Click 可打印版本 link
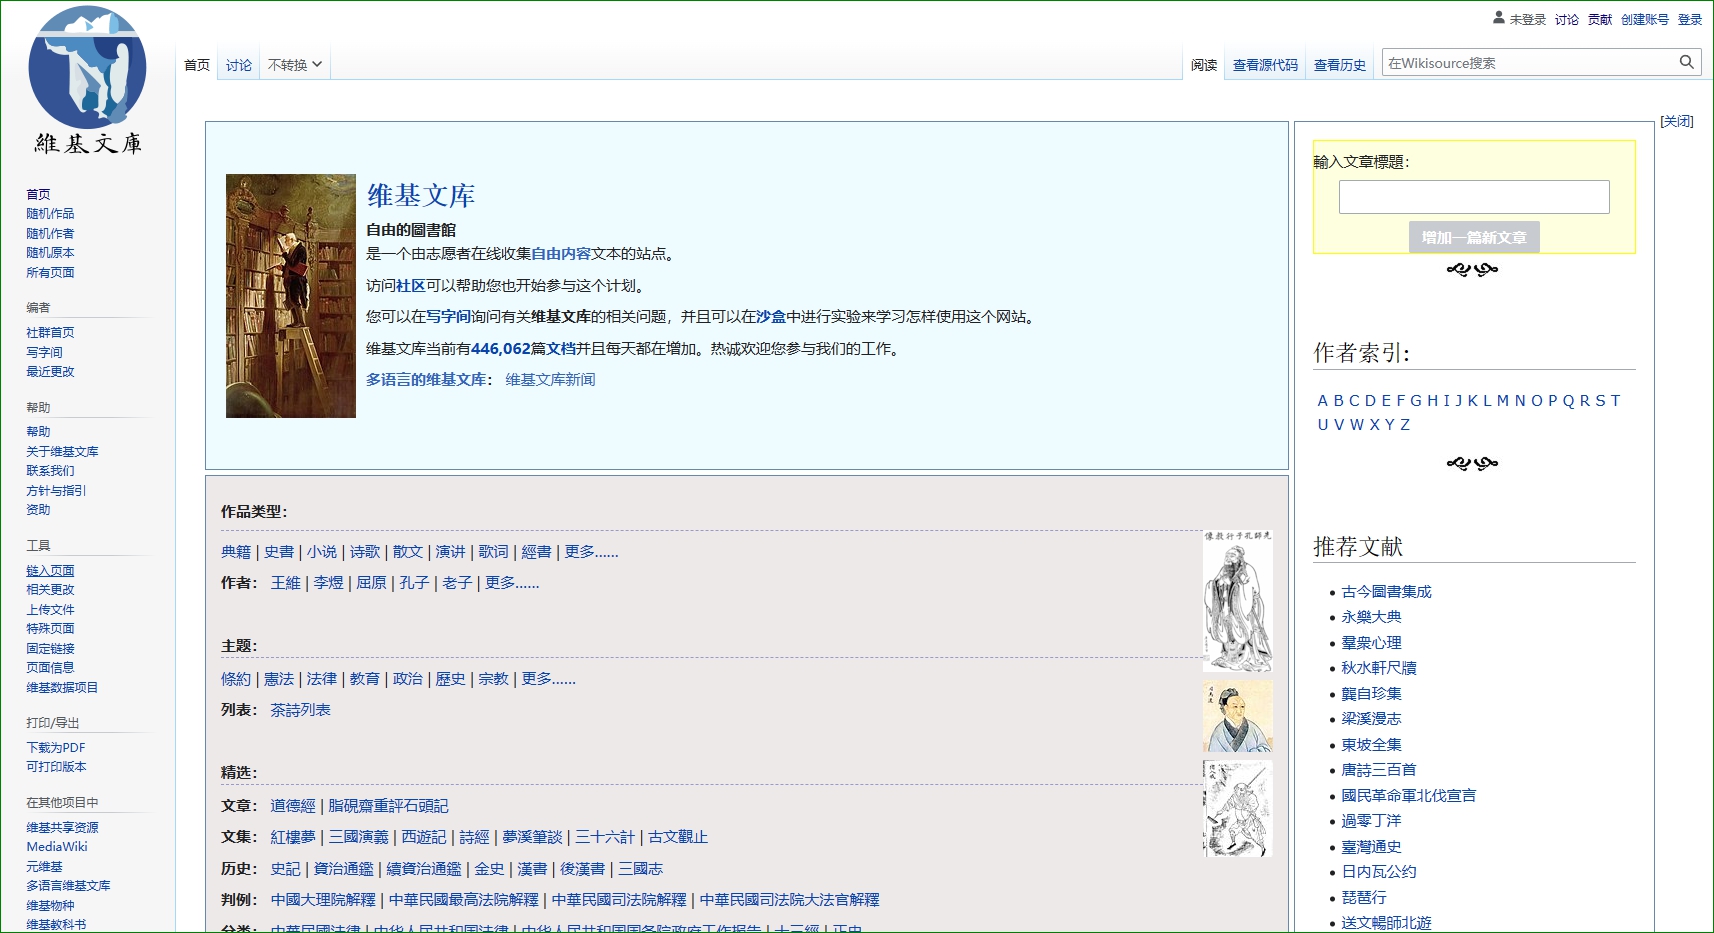Screen dimensions: 1714x933 56,767
